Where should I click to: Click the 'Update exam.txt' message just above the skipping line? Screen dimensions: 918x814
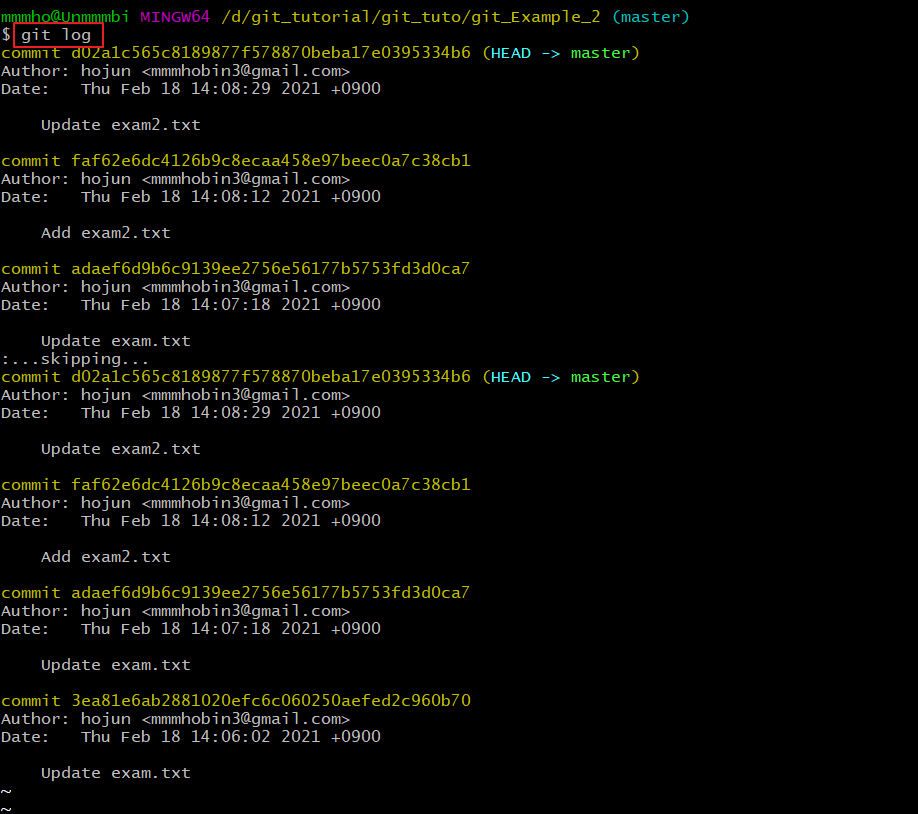coord(116,341)
